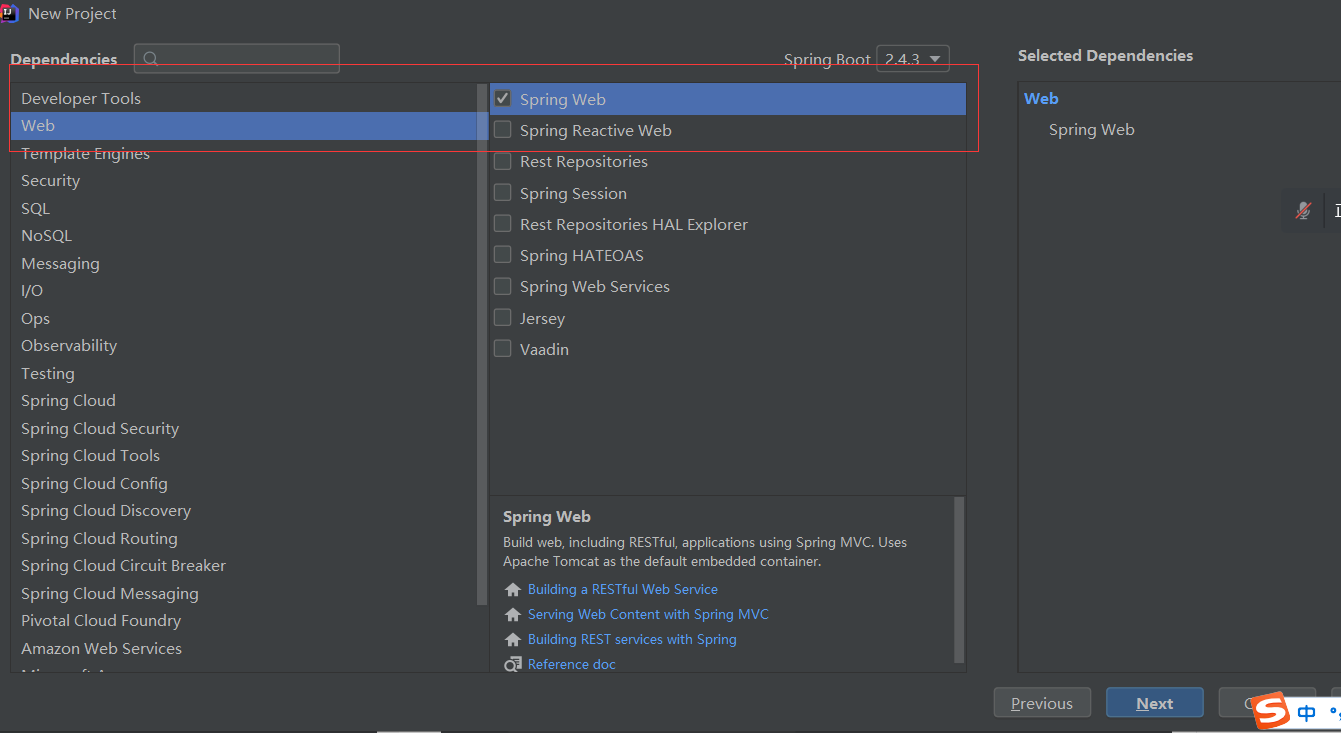Click the Reference doc icon
1341x733 pixels.
point(511,663)
